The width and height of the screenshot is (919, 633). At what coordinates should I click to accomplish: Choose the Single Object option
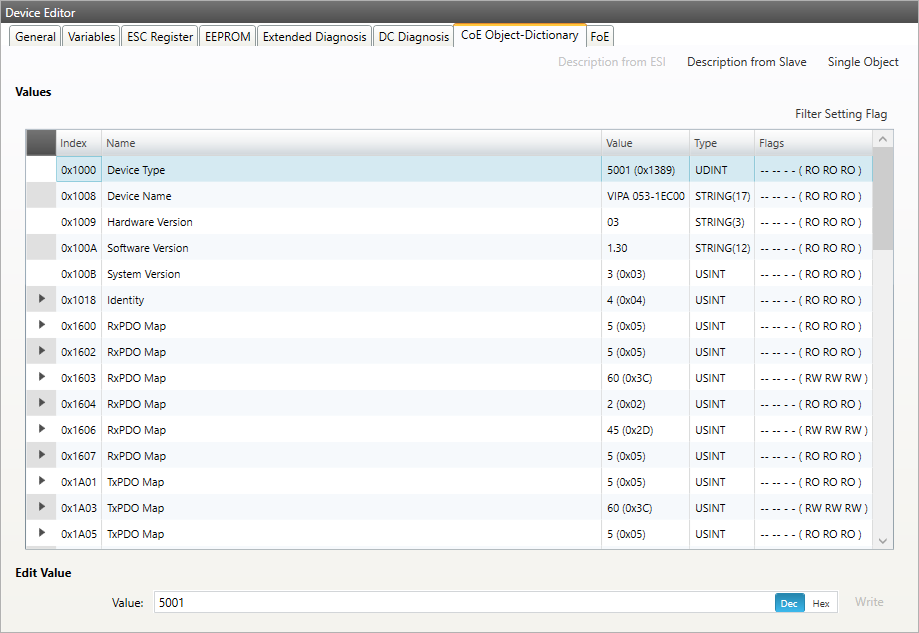coord(863,62)
